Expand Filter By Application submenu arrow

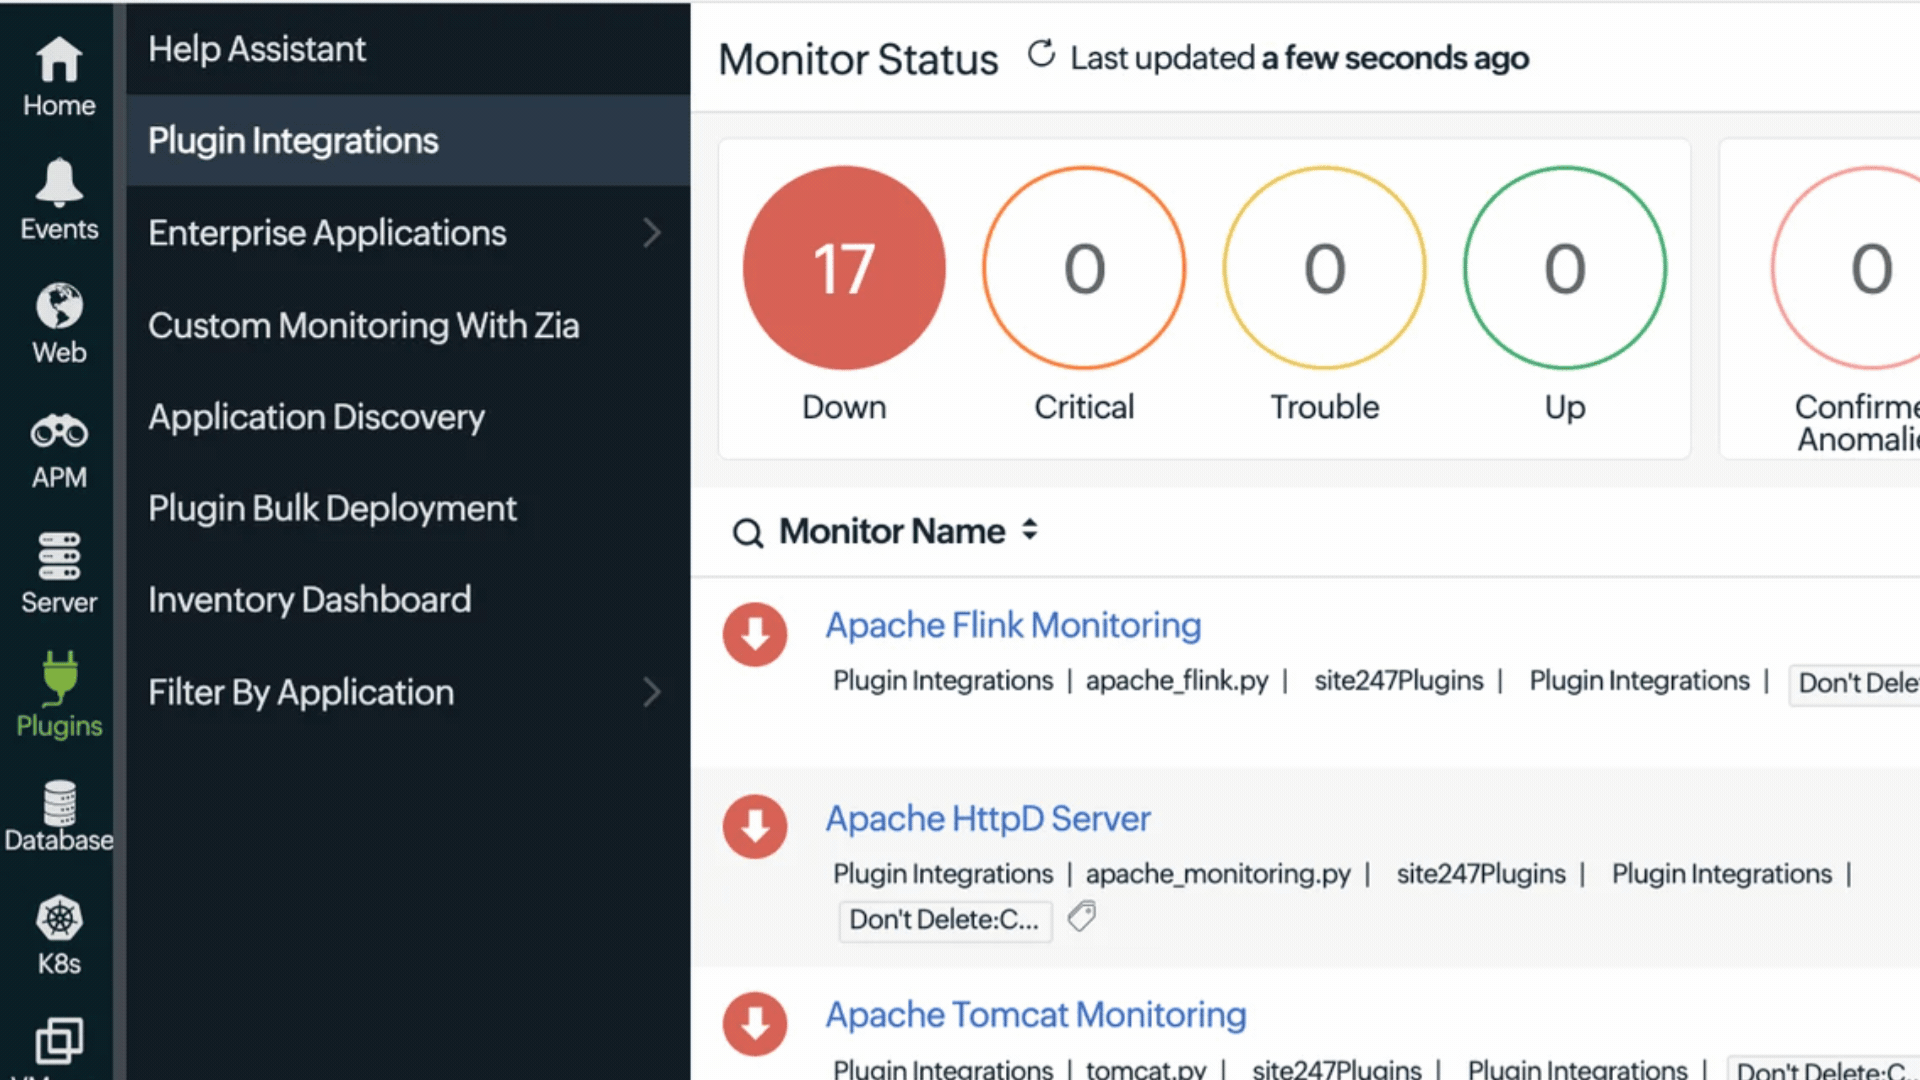click(x=652, y=692)
